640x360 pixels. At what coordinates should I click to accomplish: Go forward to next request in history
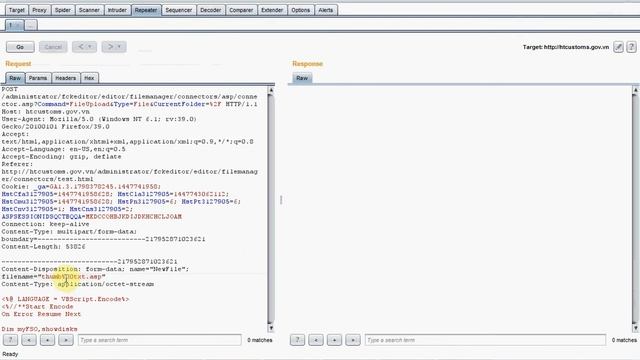click(114, 47)
